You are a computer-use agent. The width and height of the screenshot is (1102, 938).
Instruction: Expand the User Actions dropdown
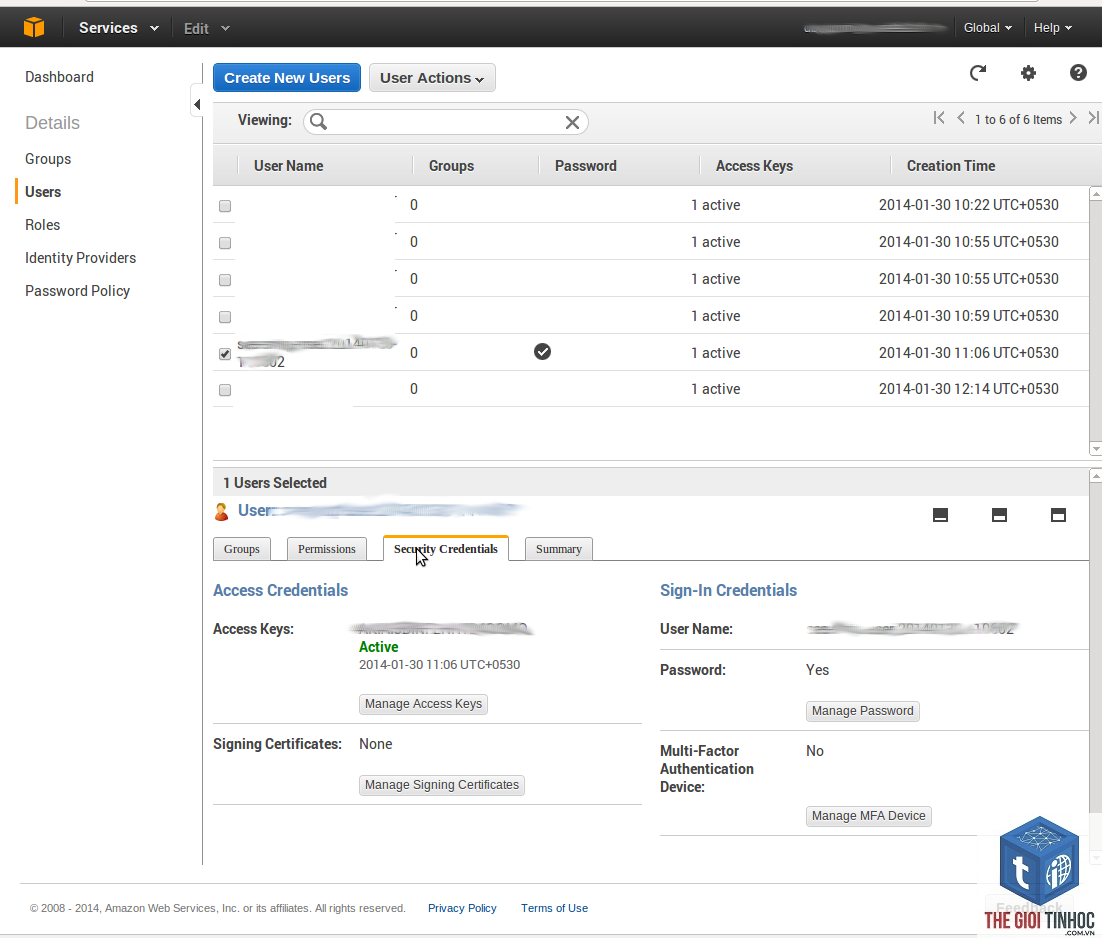432,77
